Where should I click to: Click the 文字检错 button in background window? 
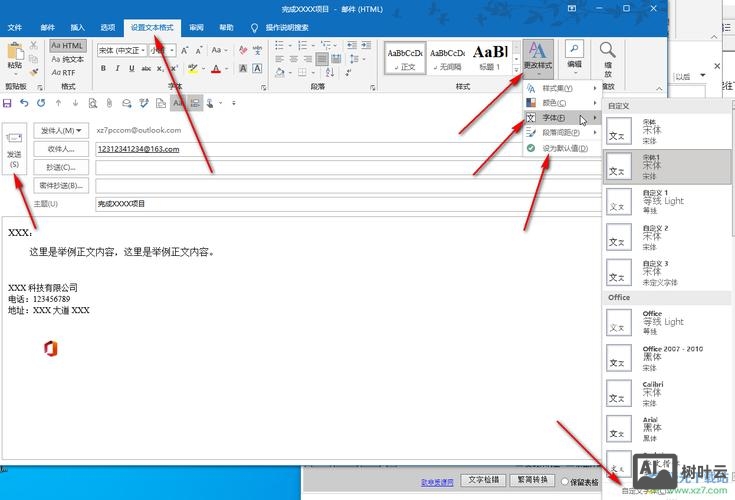484,480
